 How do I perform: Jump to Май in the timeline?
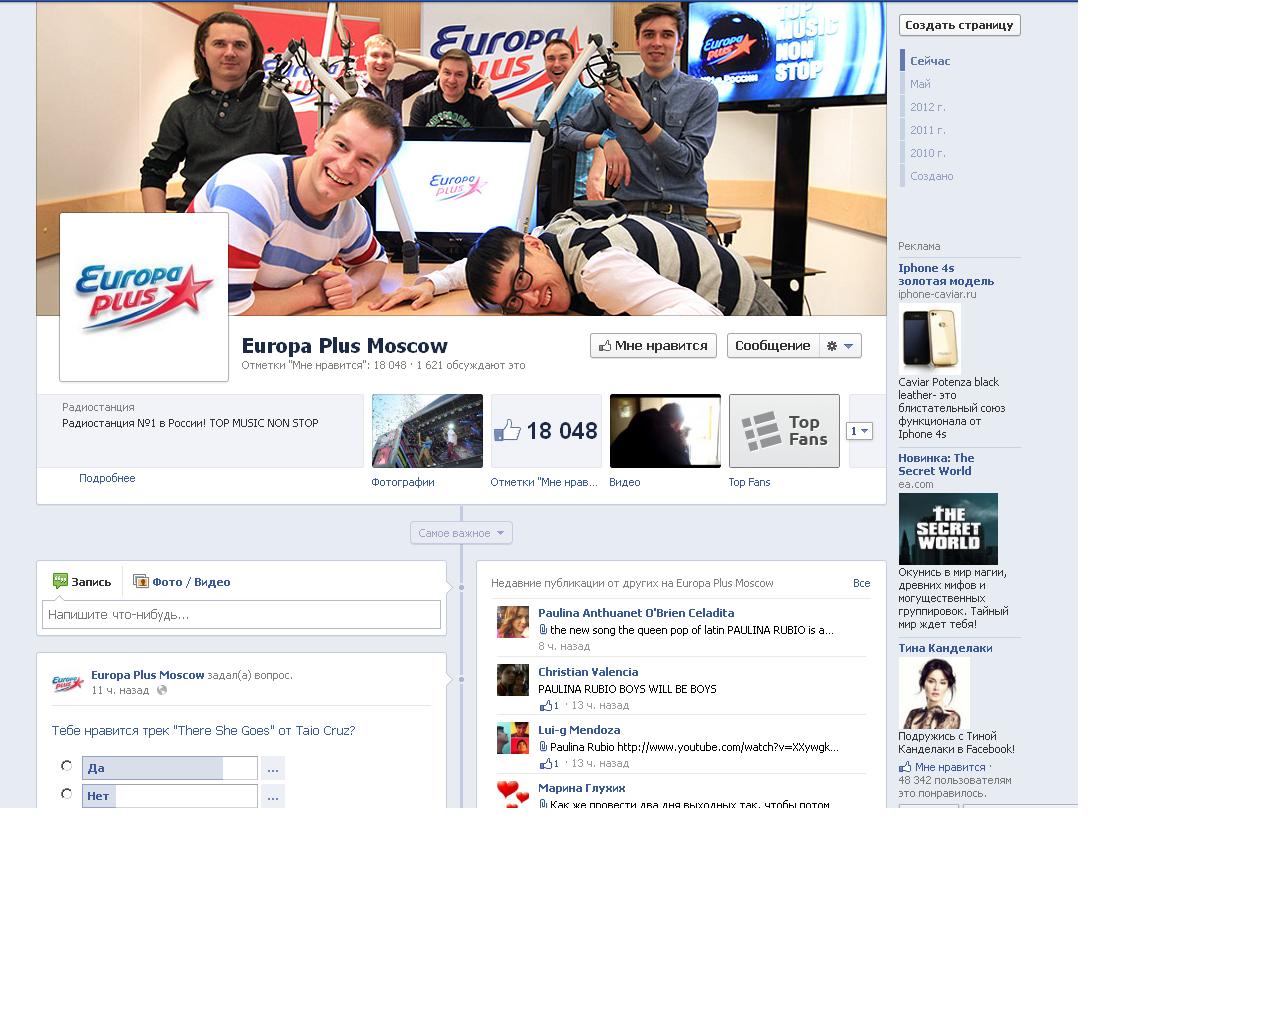(920, 84)
